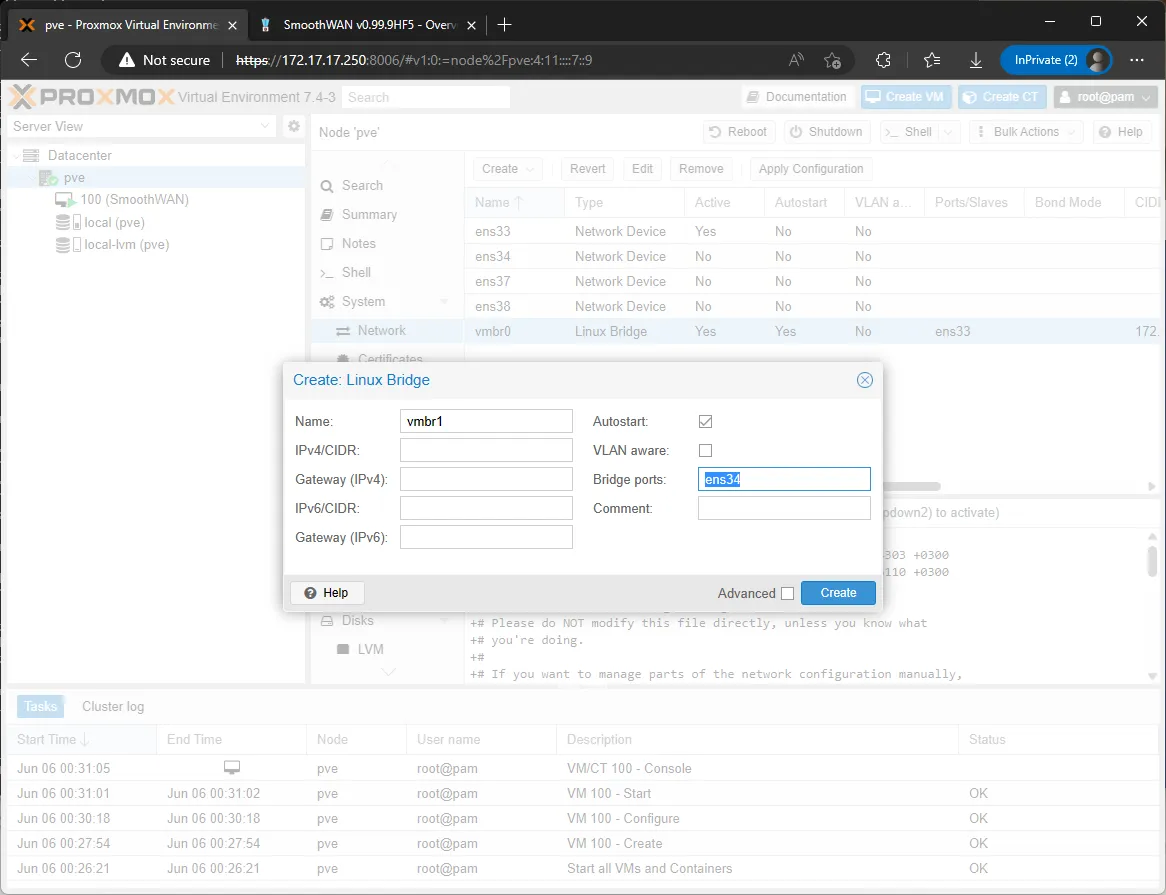Image resolution: width=1166 pixels, height=895 pixels.
Task: Switch to the Cluster log tab
Action: point(113,706)
